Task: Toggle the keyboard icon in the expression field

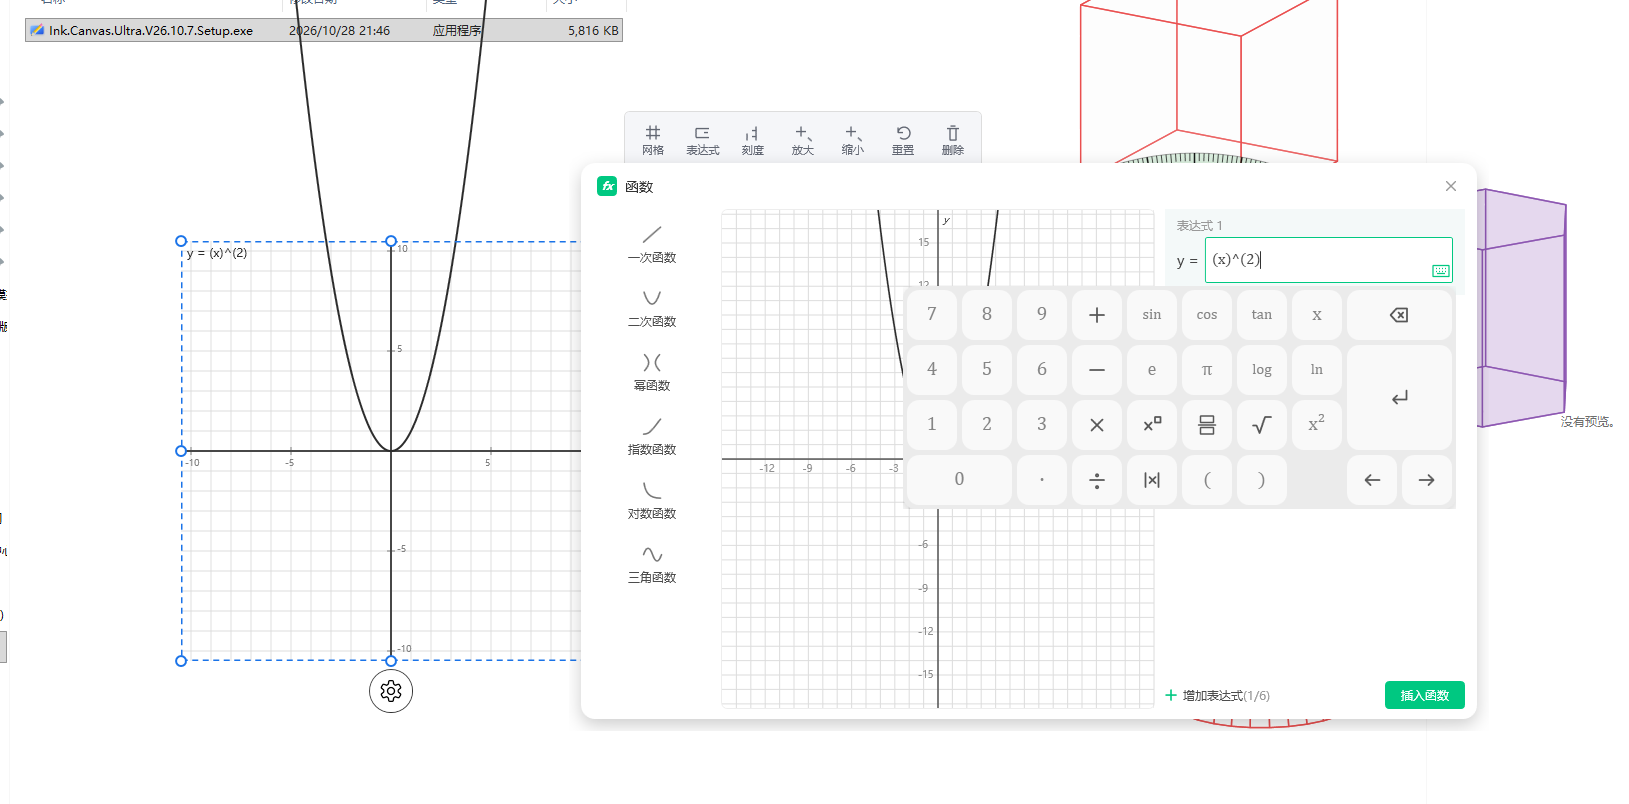Action: point(1440,271)
